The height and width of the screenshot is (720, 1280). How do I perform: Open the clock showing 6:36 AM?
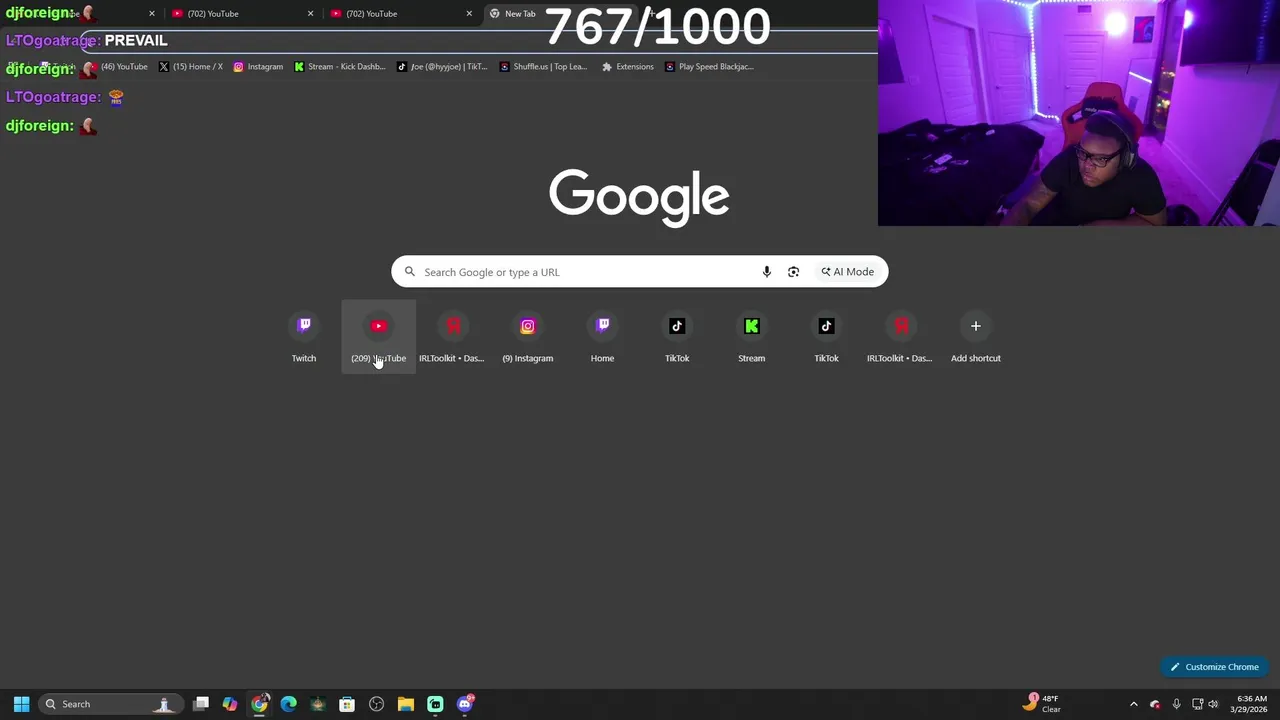[x=1250, y=704]
